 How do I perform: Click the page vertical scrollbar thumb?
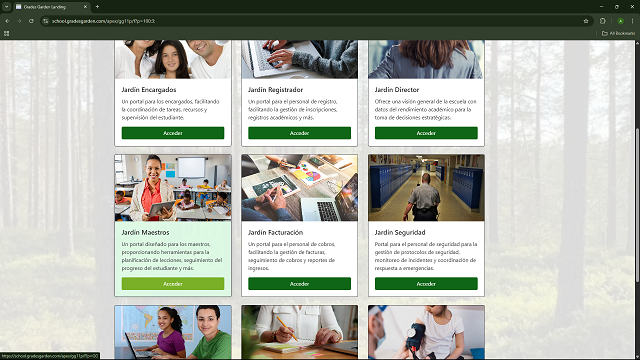click(637, 205)
